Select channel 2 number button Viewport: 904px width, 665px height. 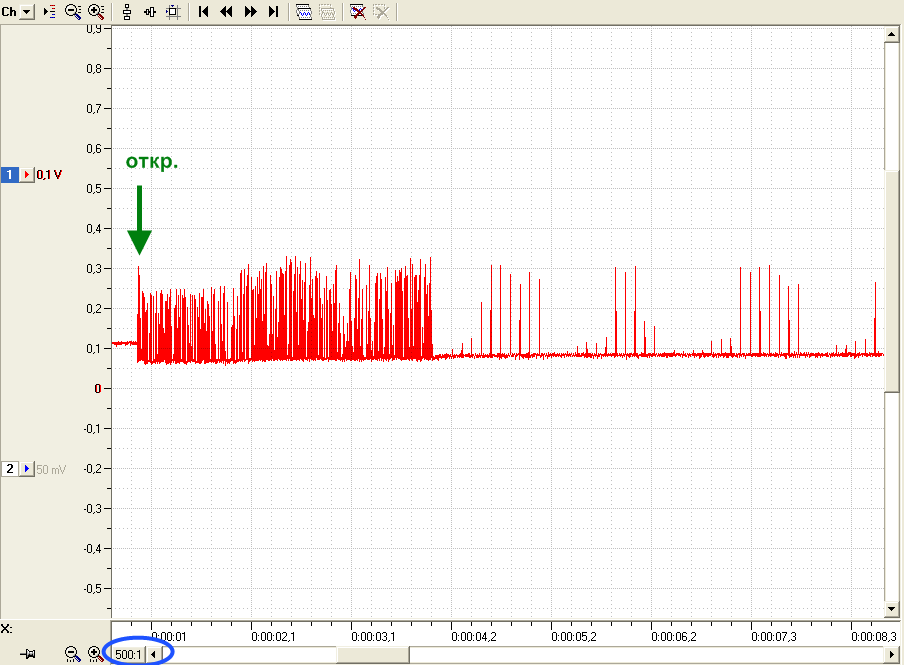pos(10,469)
